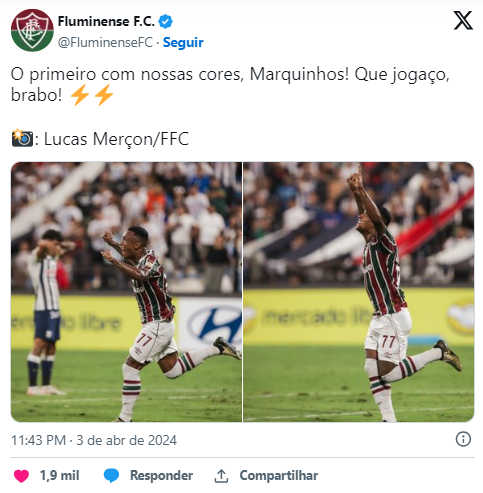Click the share upload arrow icon

click(x=221, y=476)
